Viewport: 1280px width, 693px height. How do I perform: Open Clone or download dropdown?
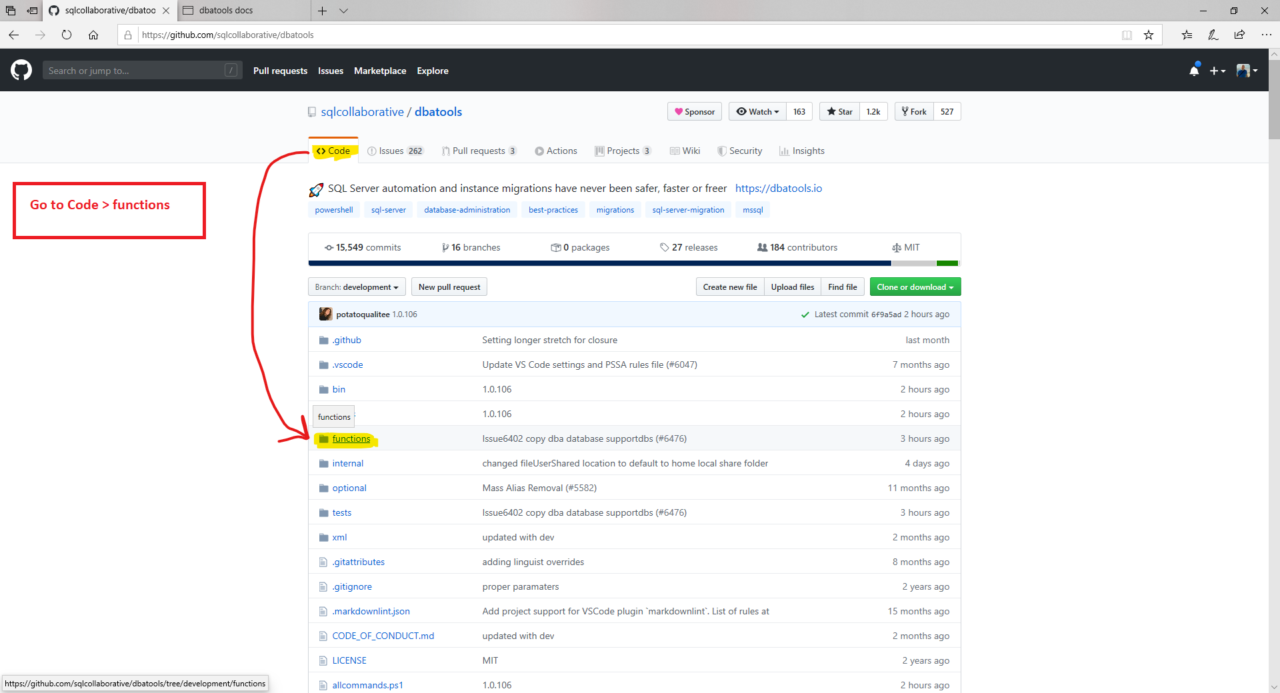[915, 287]
